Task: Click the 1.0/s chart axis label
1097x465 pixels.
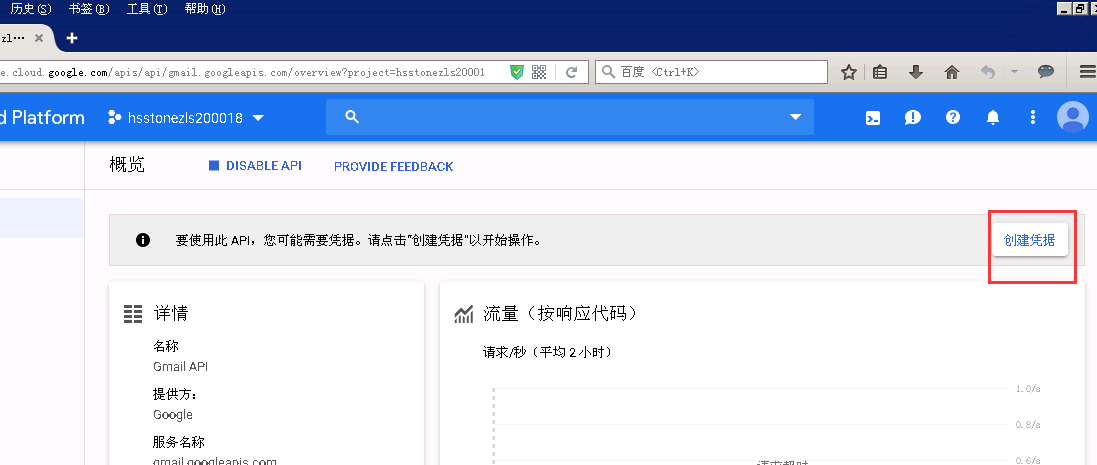Action: point(1028,389)
